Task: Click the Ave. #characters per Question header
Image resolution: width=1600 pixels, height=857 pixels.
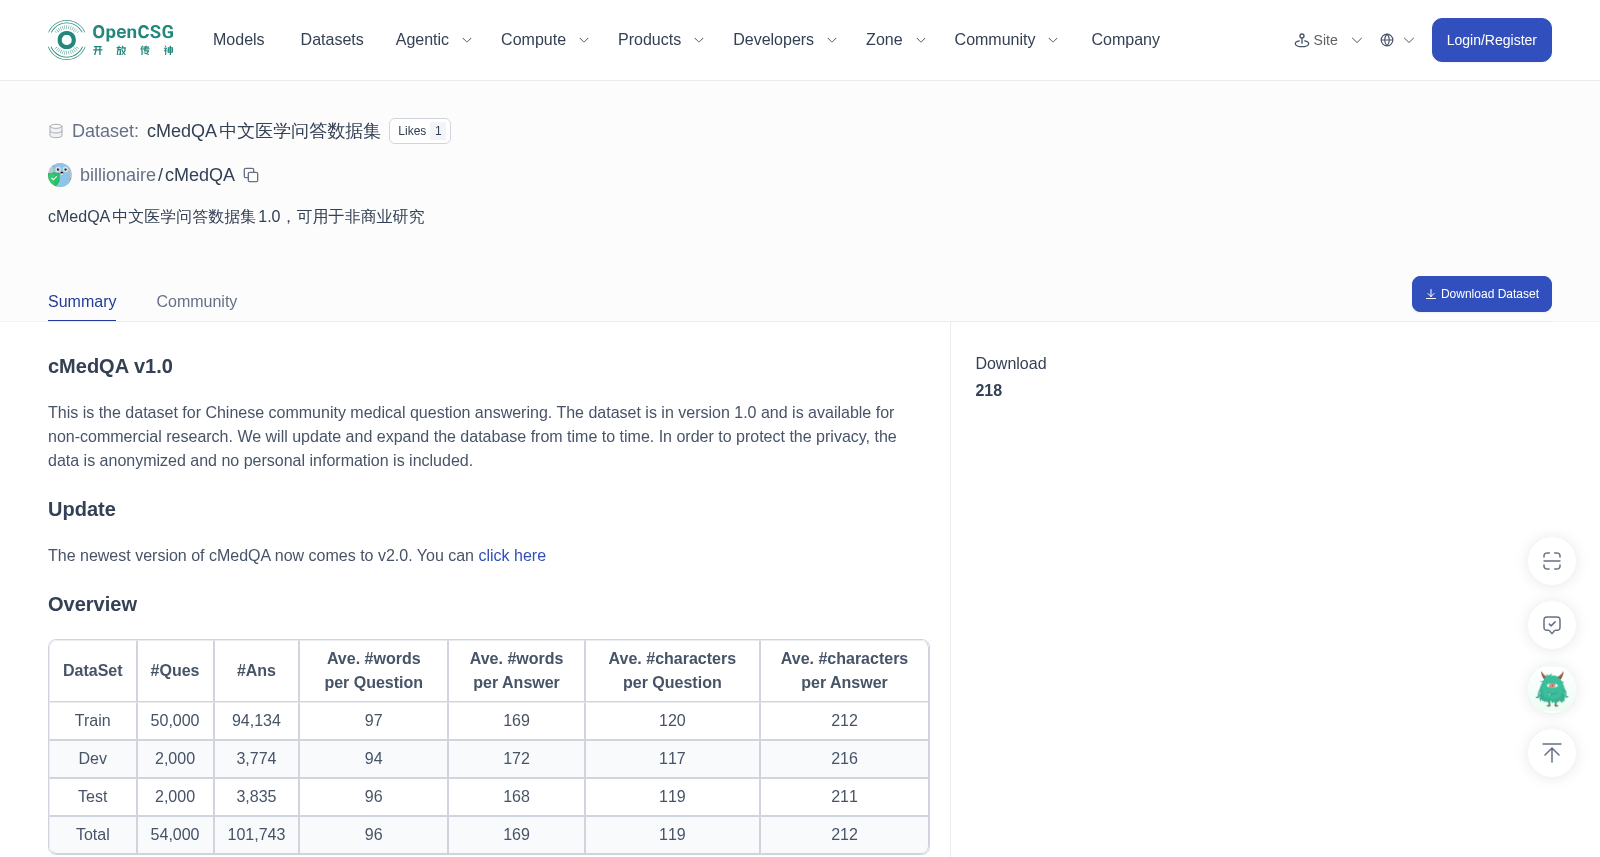Action: [672, 671]
